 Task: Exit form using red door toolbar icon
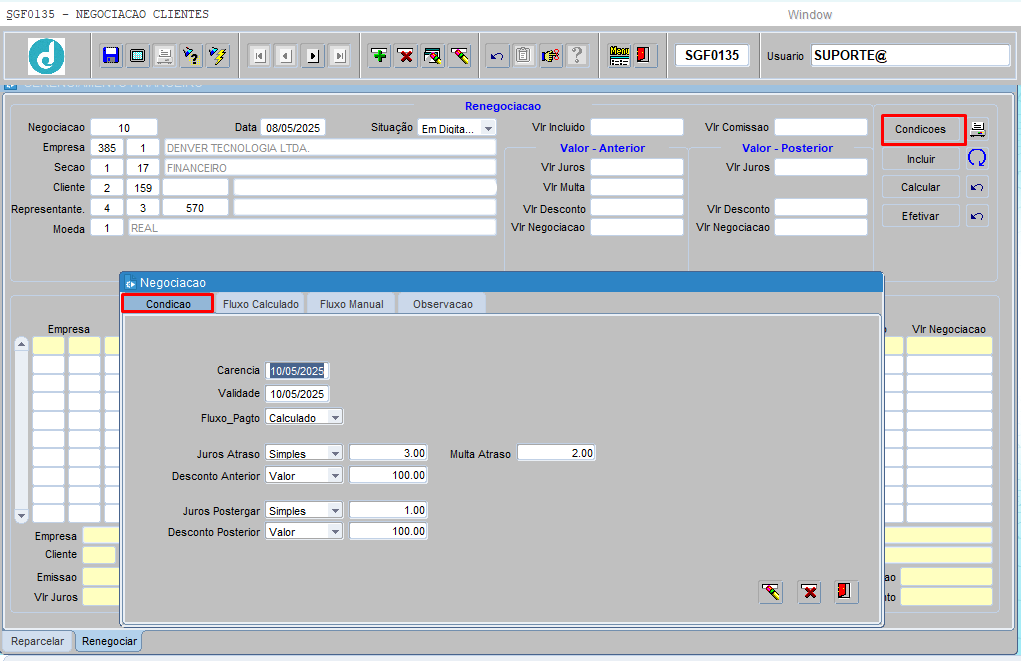click(x=644, y=55)
